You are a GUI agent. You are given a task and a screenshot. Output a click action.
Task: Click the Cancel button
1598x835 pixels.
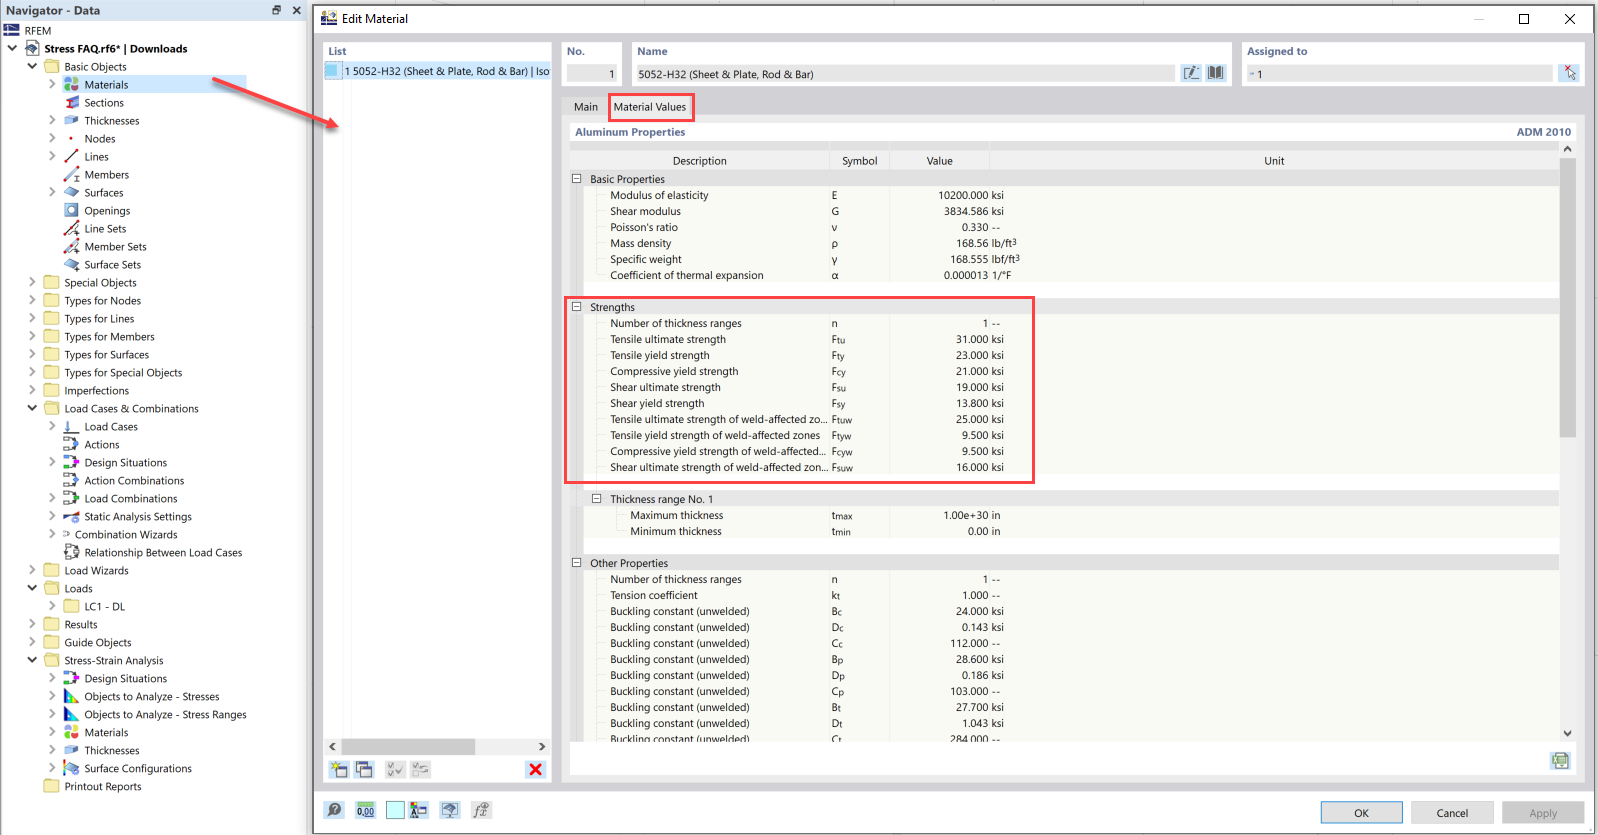1452,813
